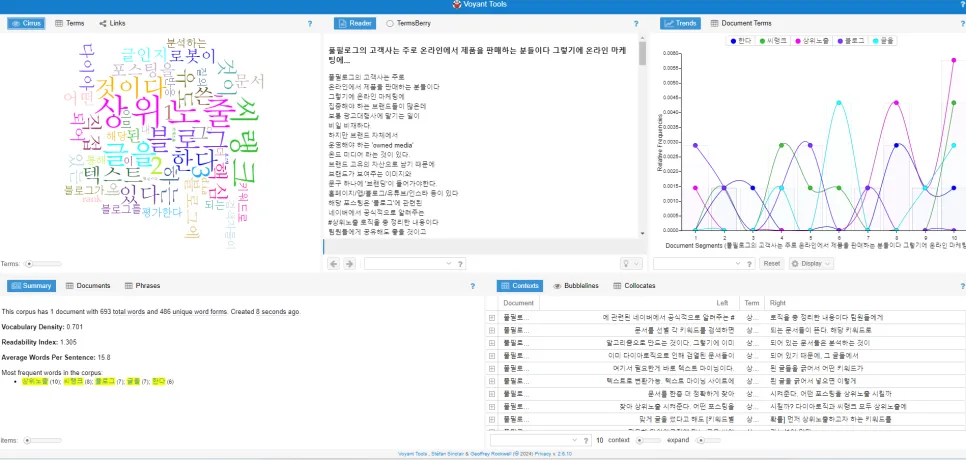Click the Trends search help question mark
This screenshot has width=966, height=460.
click(x=750, y=264)
